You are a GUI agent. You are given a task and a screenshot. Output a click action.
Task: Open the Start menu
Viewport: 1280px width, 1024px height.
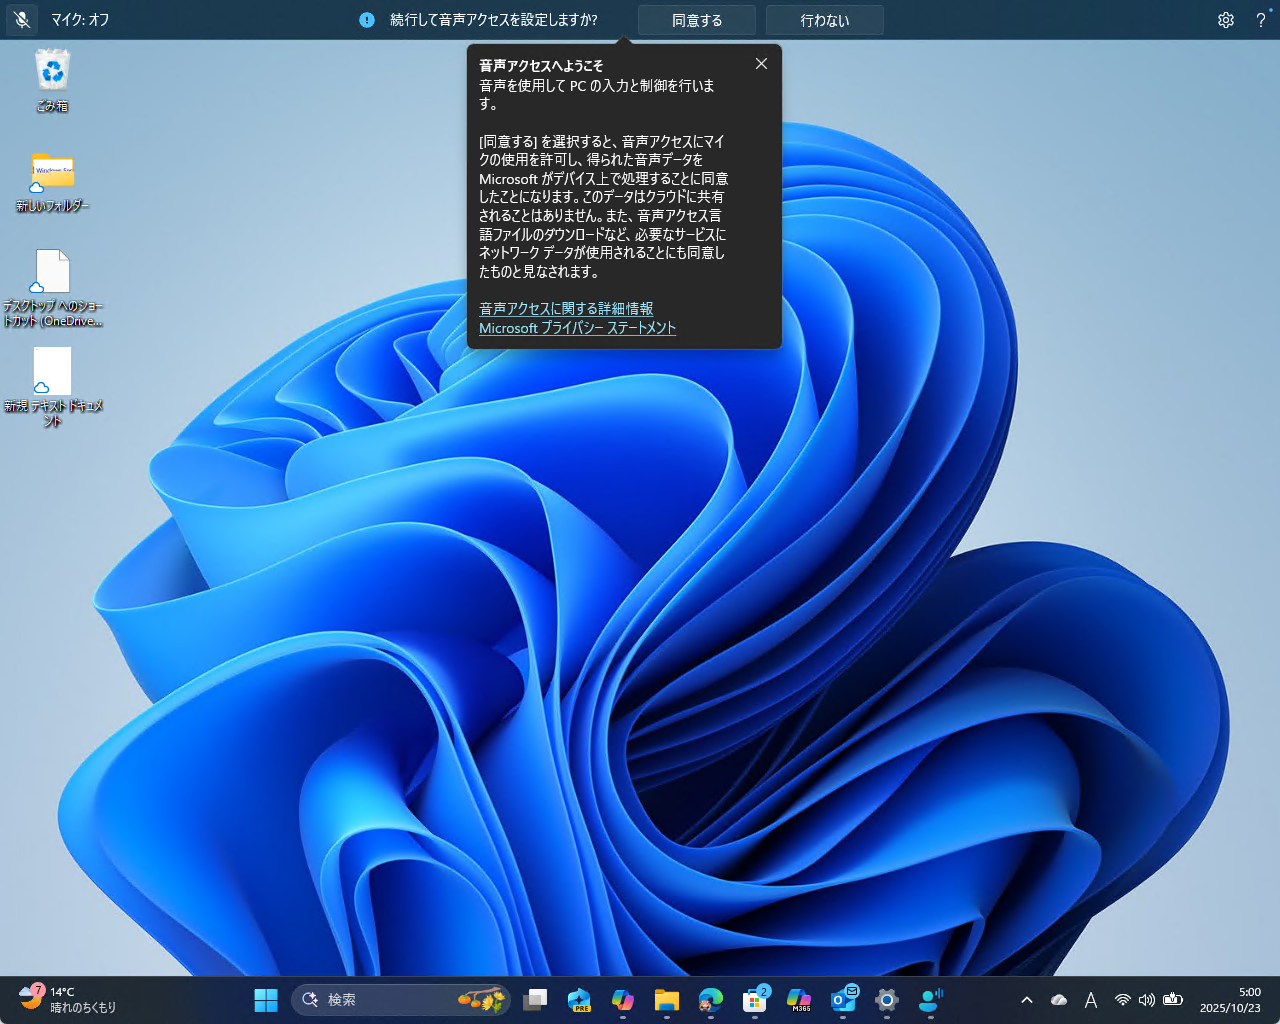tap(265, 999)
